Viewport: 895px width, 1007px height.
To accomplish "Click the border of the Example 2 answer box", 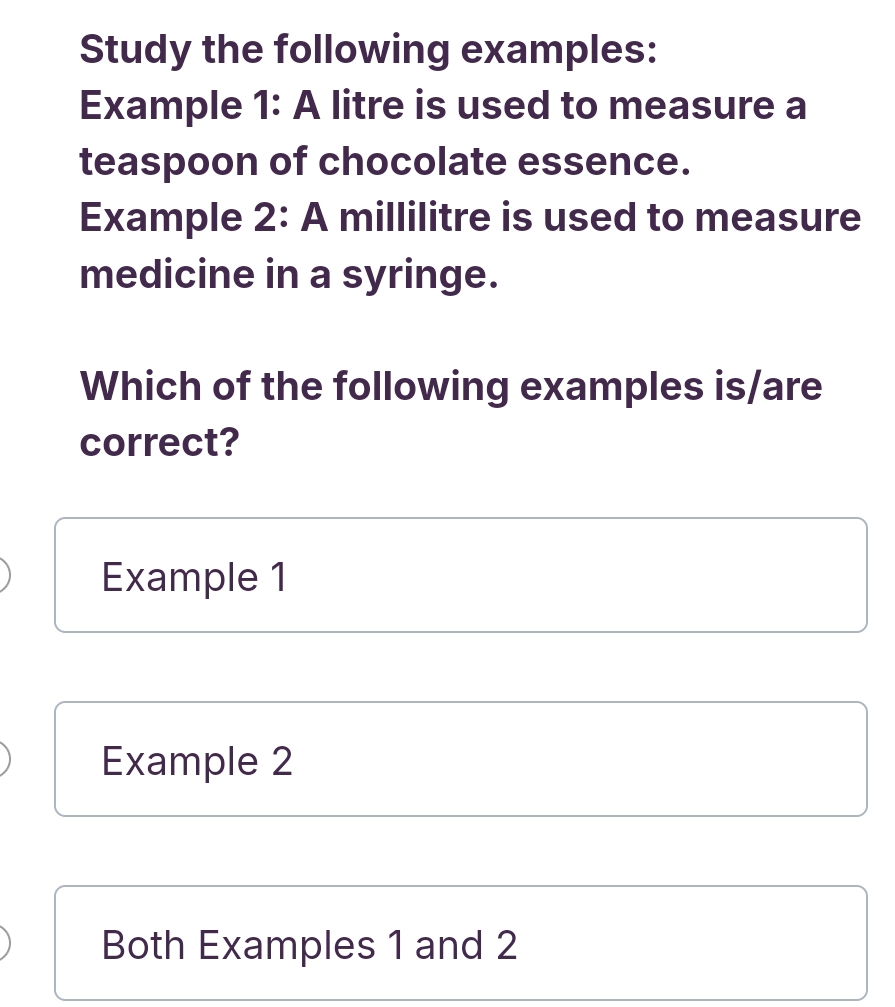I will point(460,703).
